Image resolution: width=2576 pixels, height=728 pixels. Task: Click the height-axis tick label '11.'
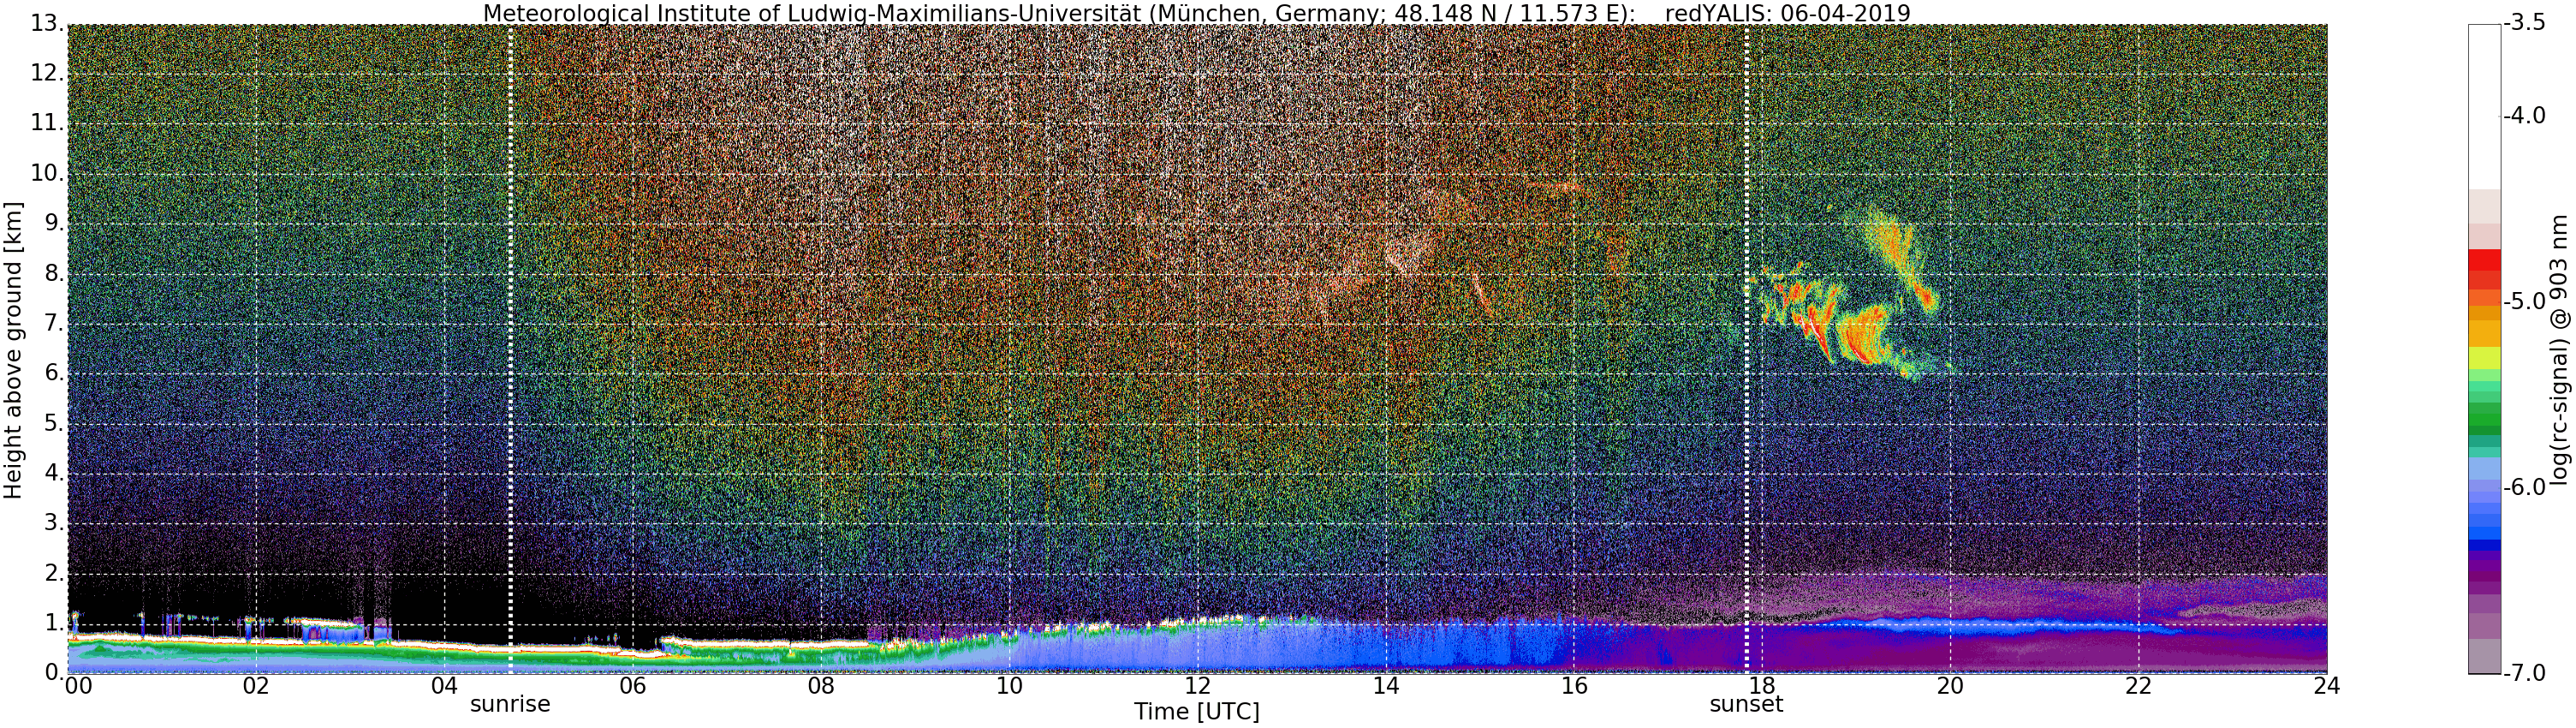coord(48,123)
